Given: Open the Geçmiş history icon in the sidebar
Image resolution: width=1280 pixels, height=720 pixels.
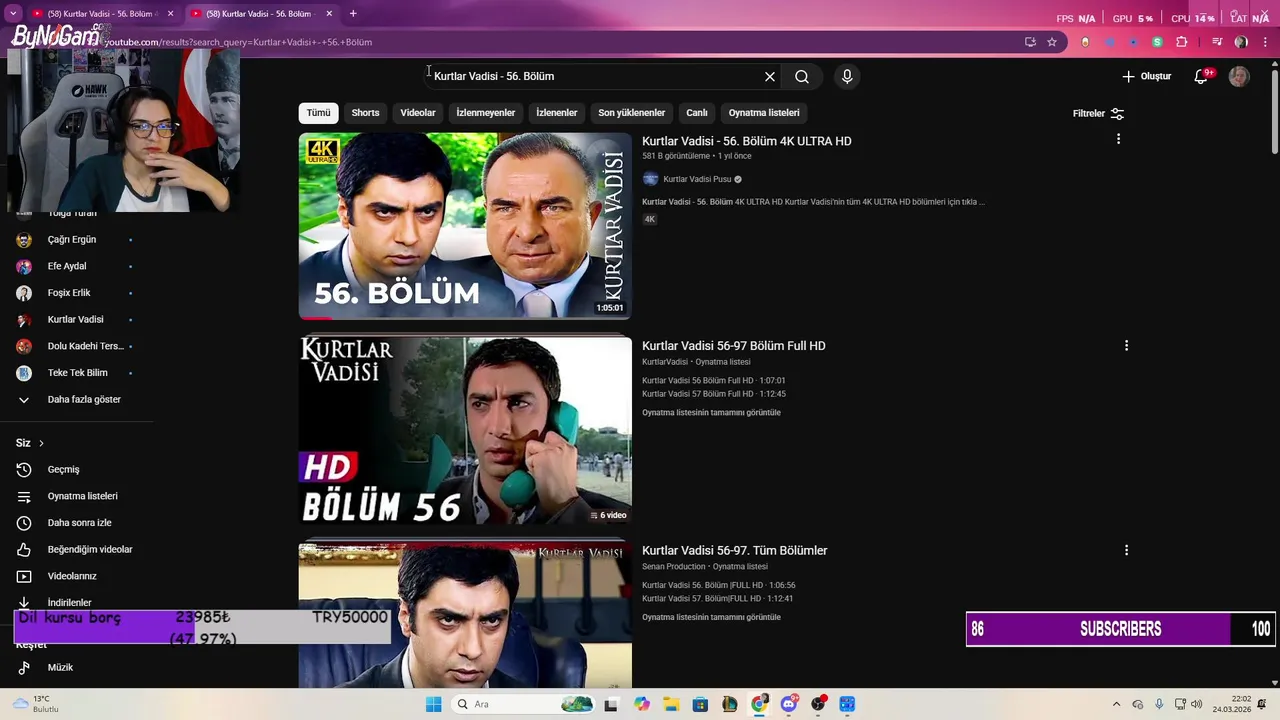Looking at the screenshot, I should coord(24,469).
